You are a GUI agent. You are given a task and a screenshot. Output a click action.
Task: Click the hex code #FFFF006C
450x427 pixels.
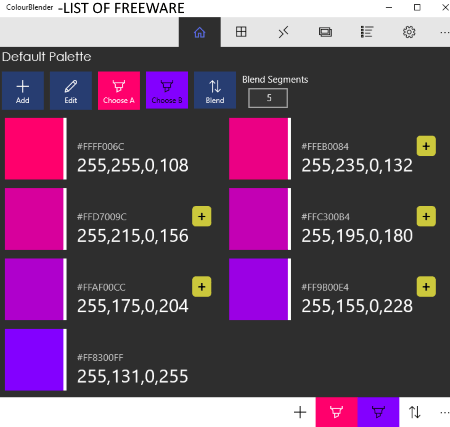tap(101, 147)
